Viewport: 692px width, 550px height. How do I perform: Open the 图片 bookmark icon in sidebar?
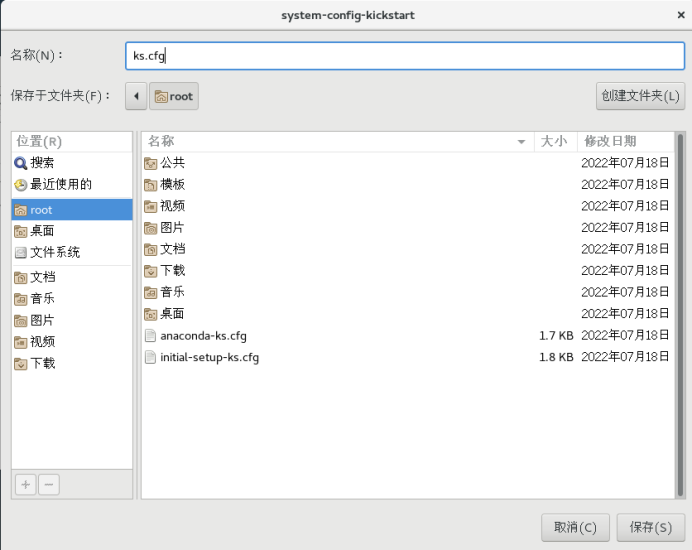click(21, 321)
